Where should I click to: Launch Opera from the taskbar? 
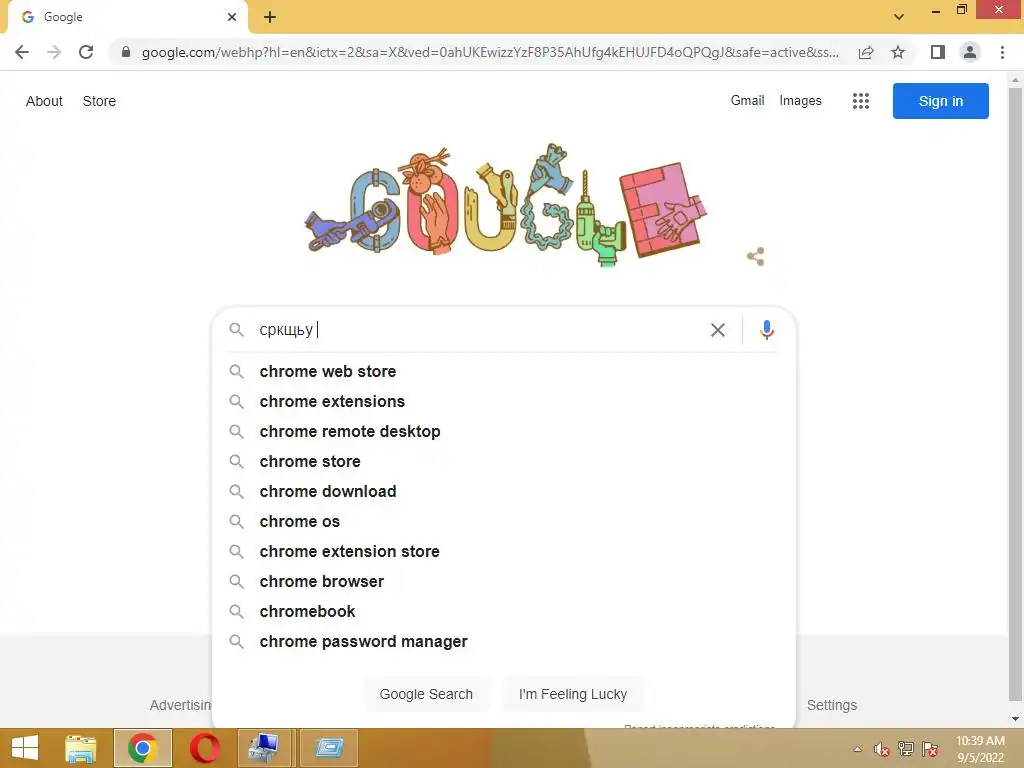click(x=205, y=748)
